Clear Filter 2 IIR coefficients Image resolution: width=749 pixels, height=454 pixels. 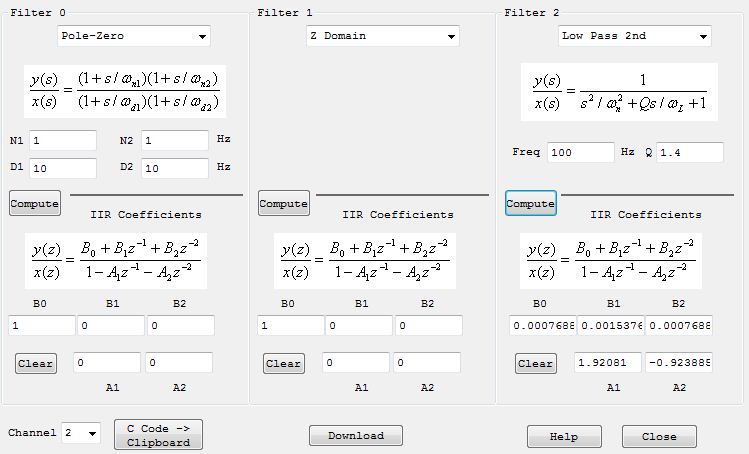(535, 364)
